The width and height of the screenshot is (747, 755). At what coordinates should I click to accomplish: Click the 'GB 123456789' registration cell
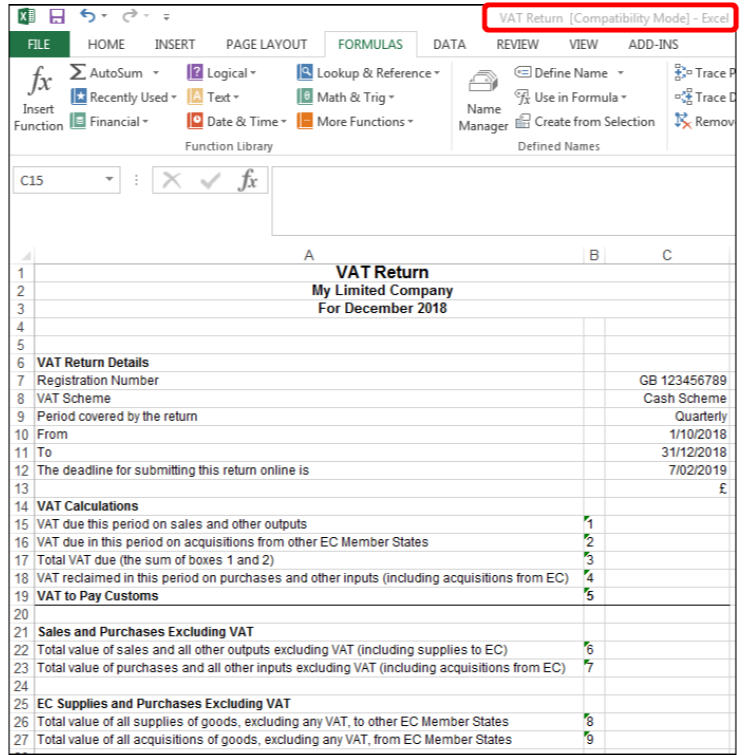667,380
